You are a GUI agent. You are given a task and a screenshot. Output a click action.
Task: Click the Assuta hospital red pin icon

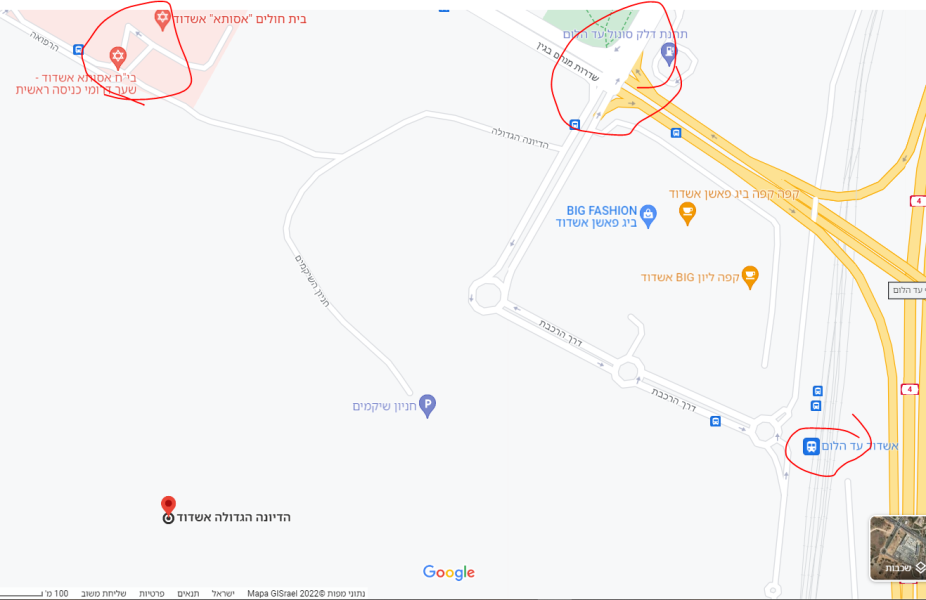click(162, 19)
